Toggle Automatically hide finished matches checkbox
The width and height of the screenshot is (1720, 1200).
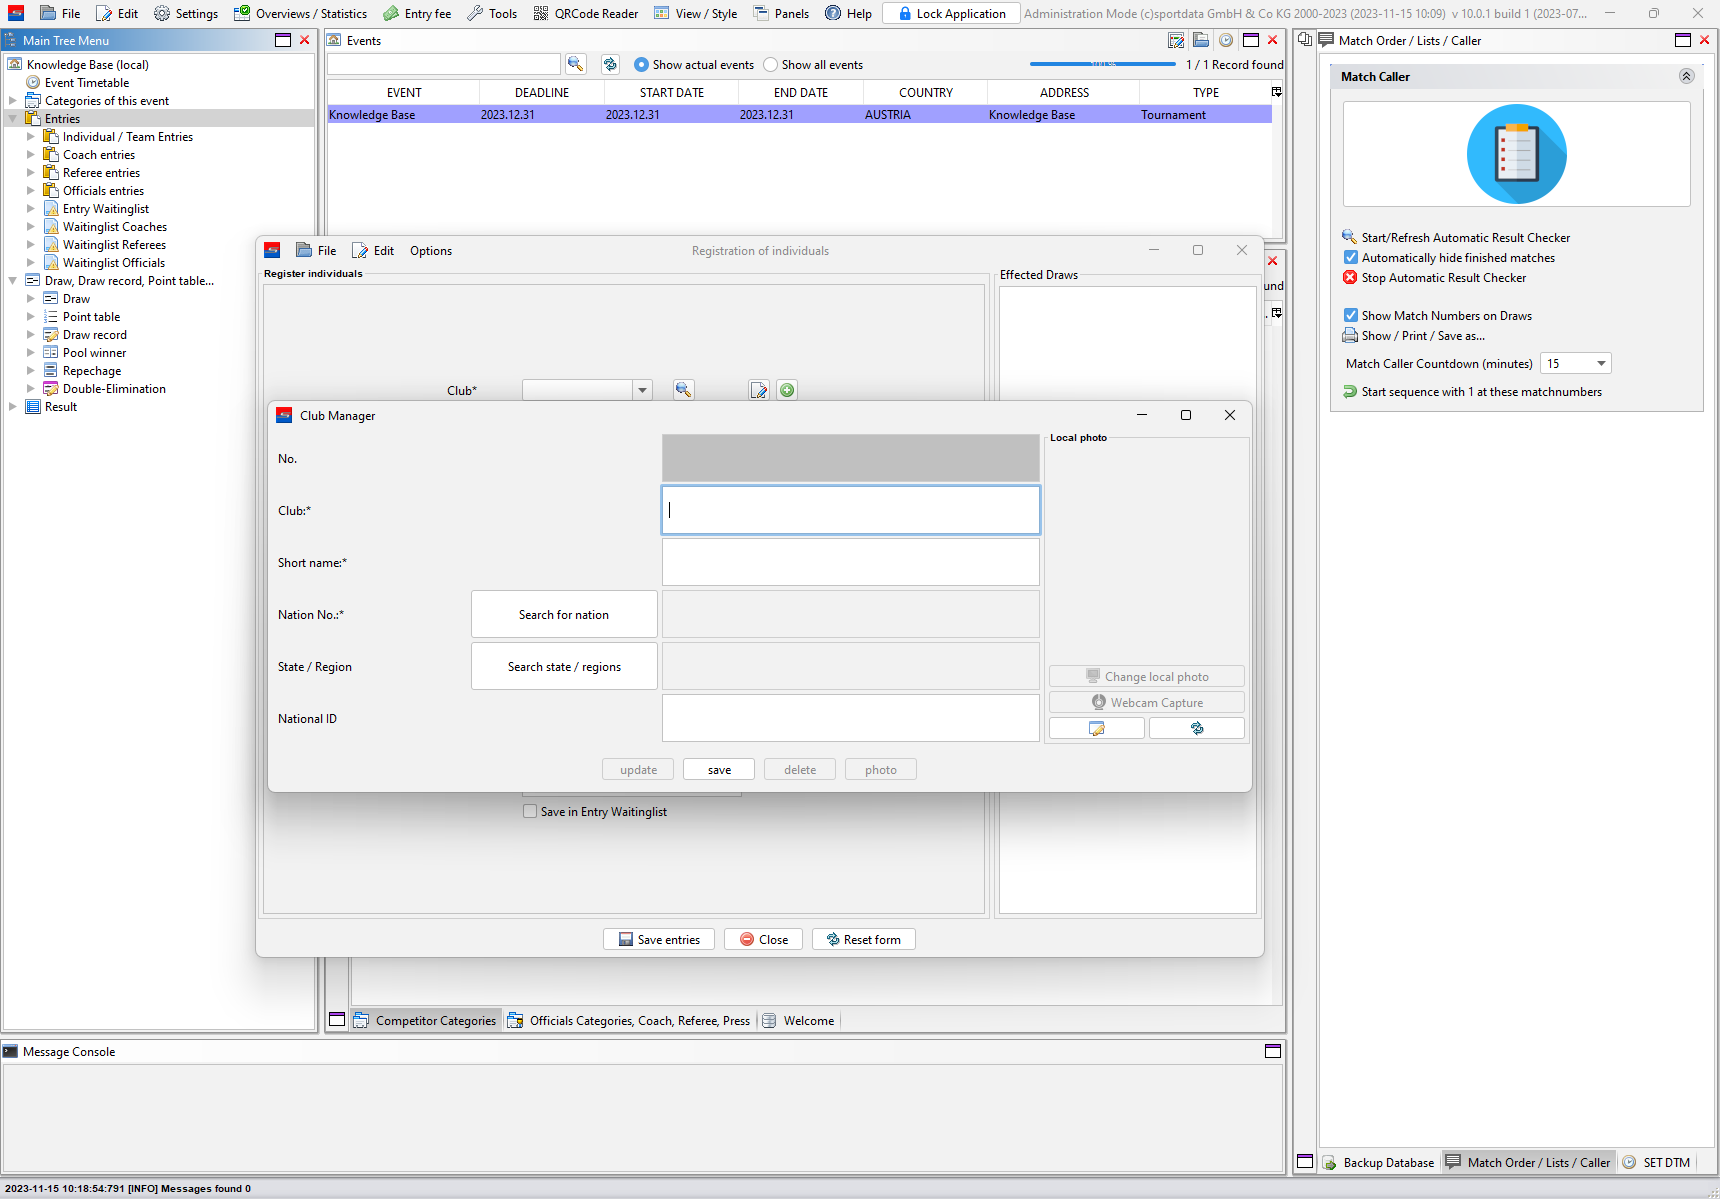pos(1350,258)
